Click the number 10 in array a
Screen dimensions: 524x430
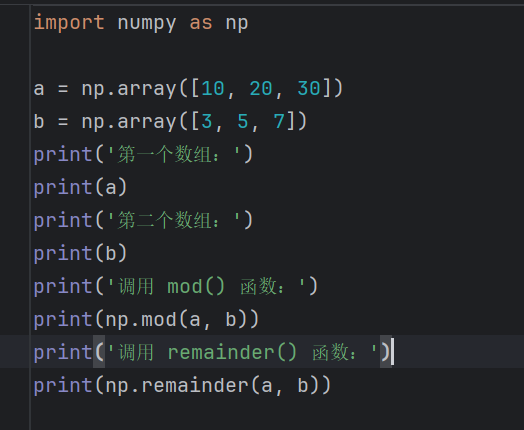click(213, 89)
